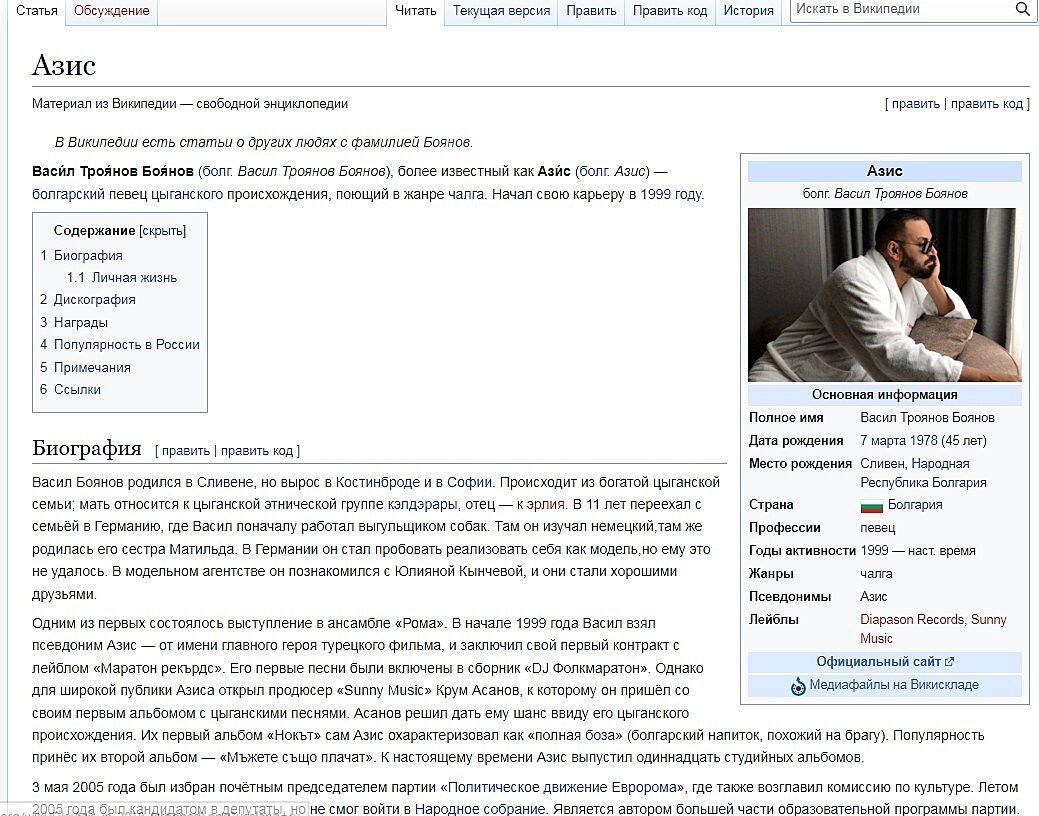Jump to Популярность в России section

(x=126, y=345)
